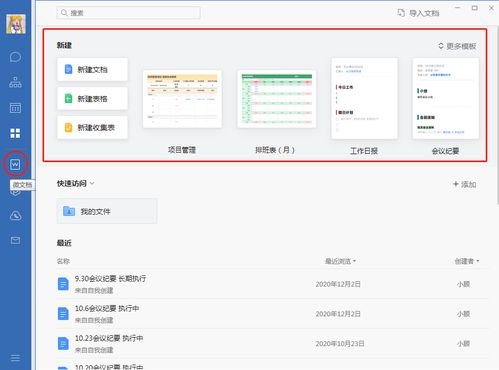Screen dimensions: 499x370
Task: Create a new collection form 新建收集表
Action: [92, 127]
